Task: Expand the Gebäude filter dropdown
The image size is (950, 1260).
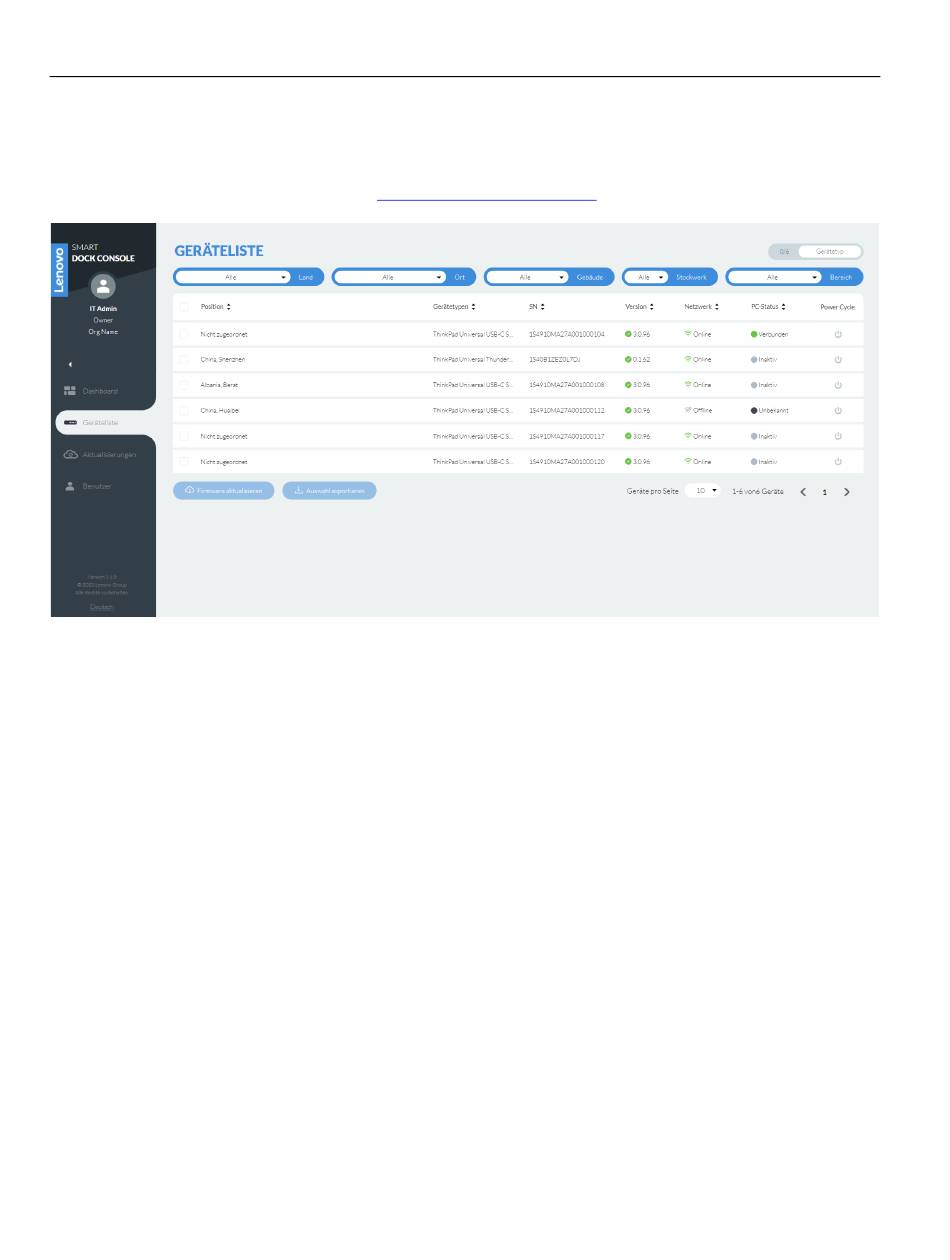Action: point(528,277)
